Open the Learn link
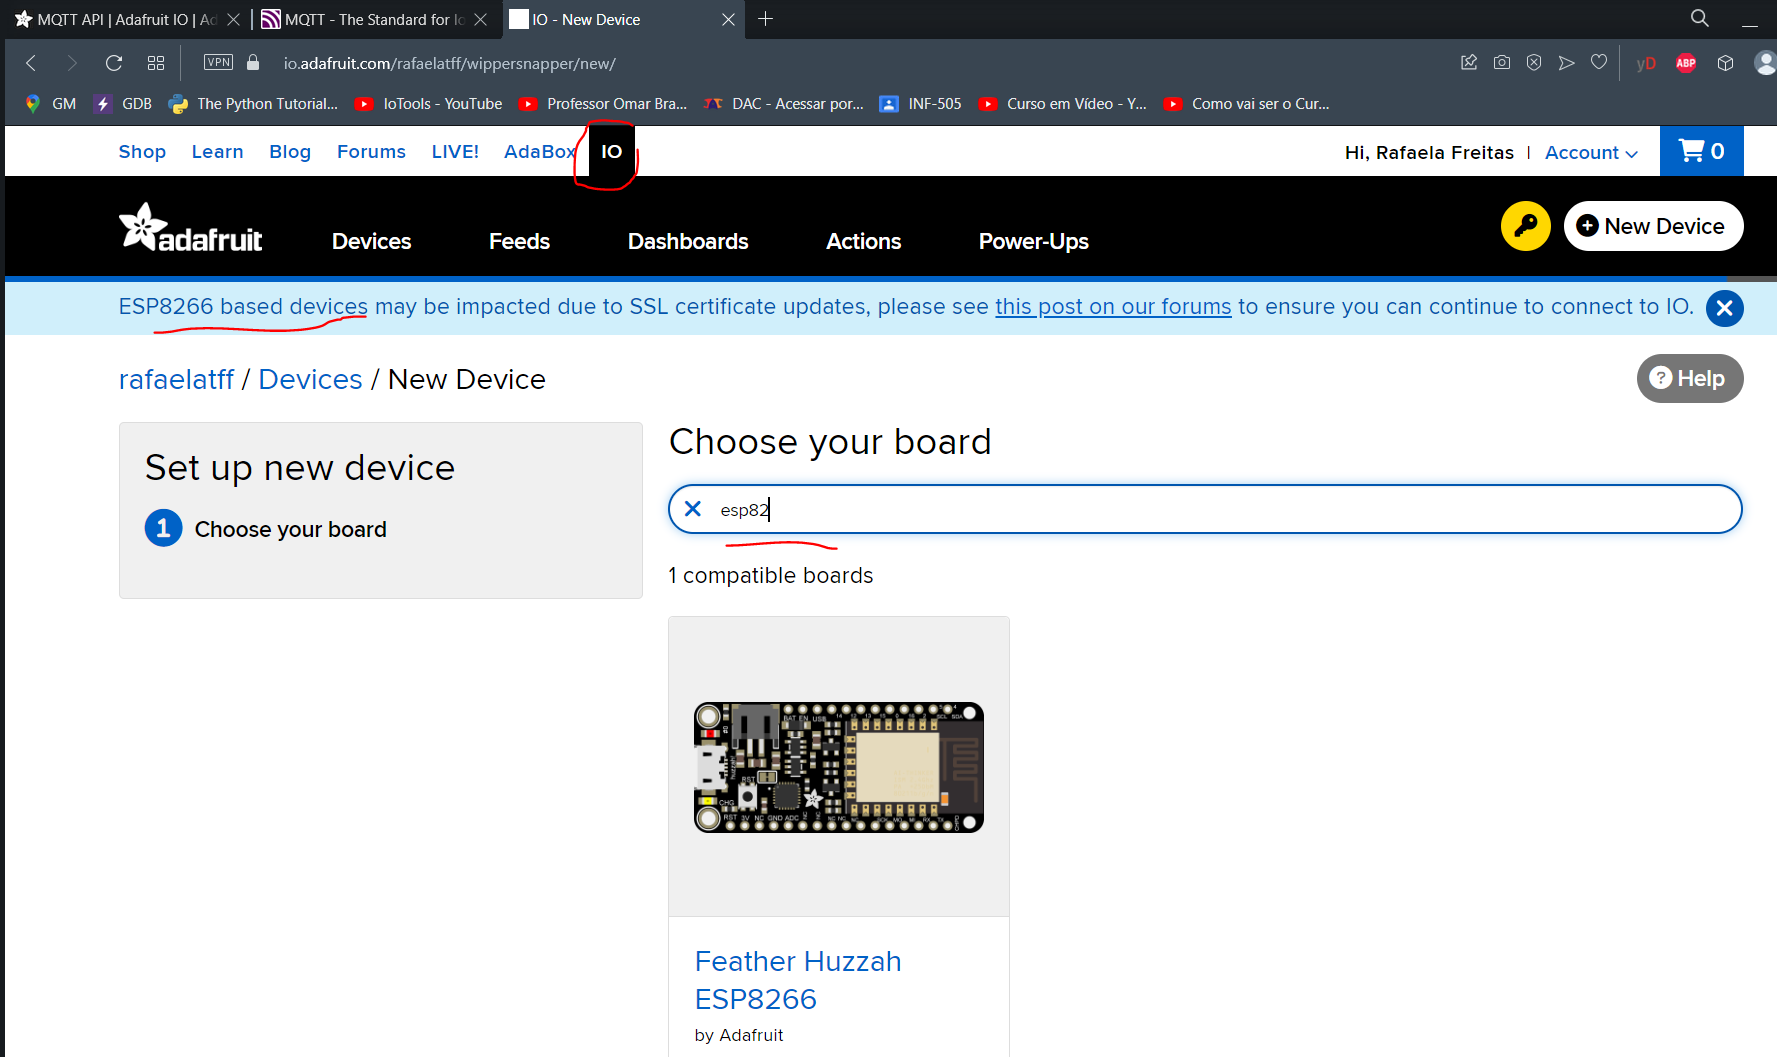The width and height of the screenshot is (1777, 1057). click(217, 152)
